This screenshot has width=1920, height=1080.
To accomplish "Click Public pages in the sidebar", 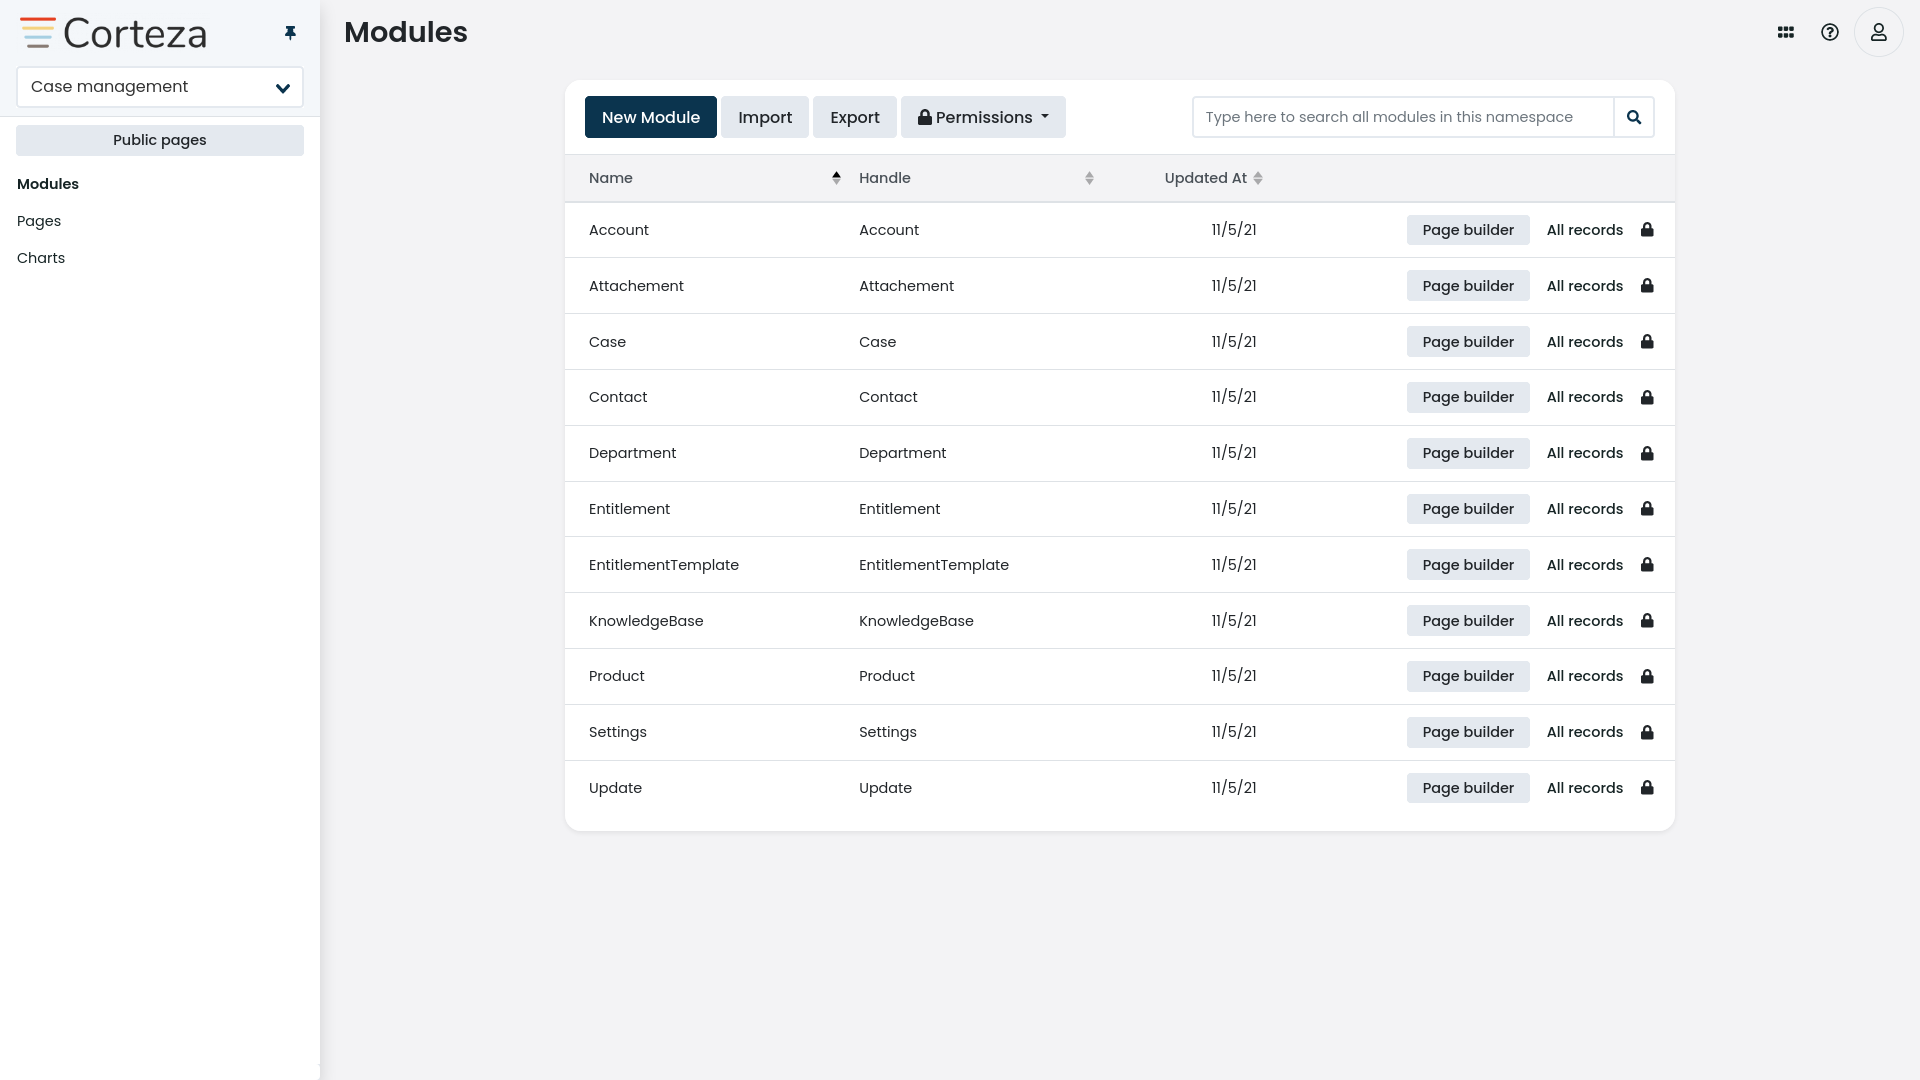I will [x=160, y=140].
